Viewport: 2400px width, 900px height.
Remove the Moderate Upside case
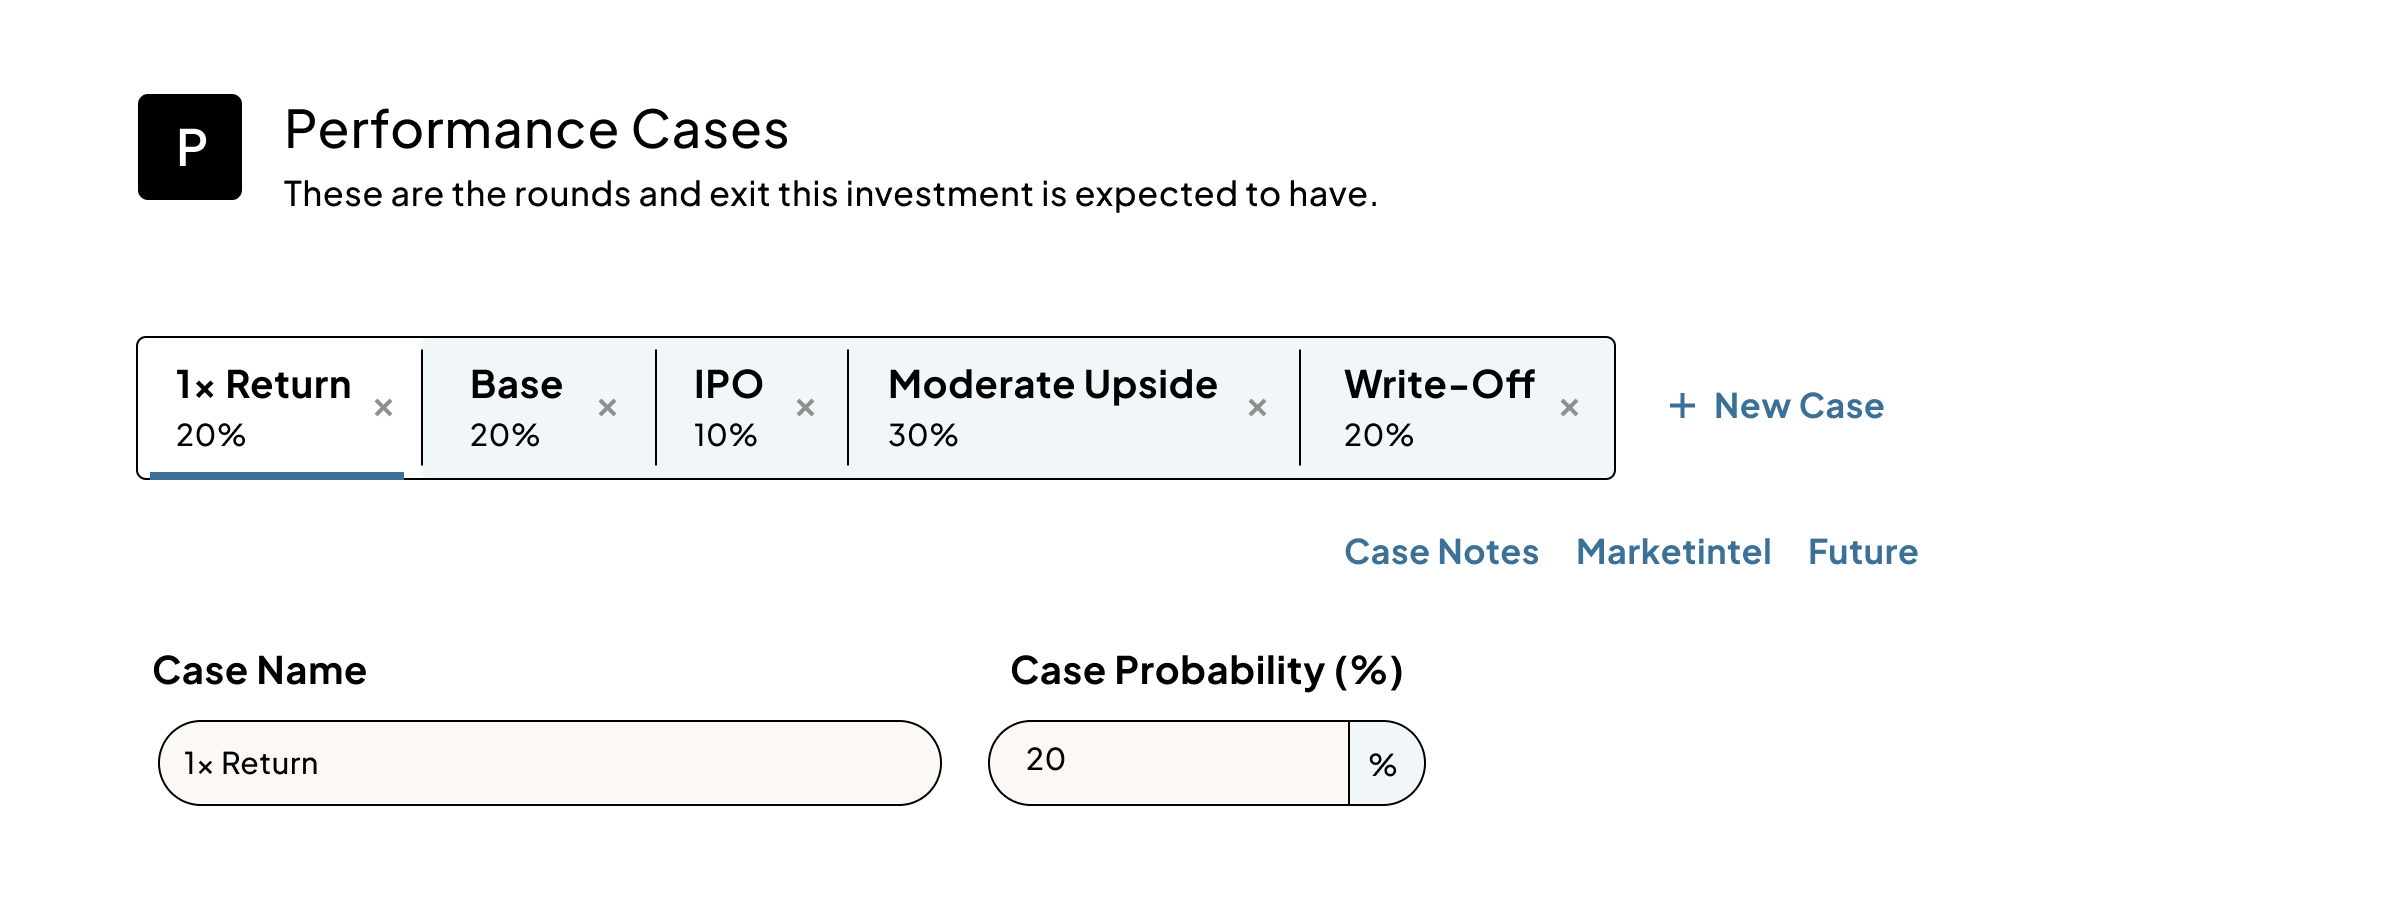tap(1257, 408)
